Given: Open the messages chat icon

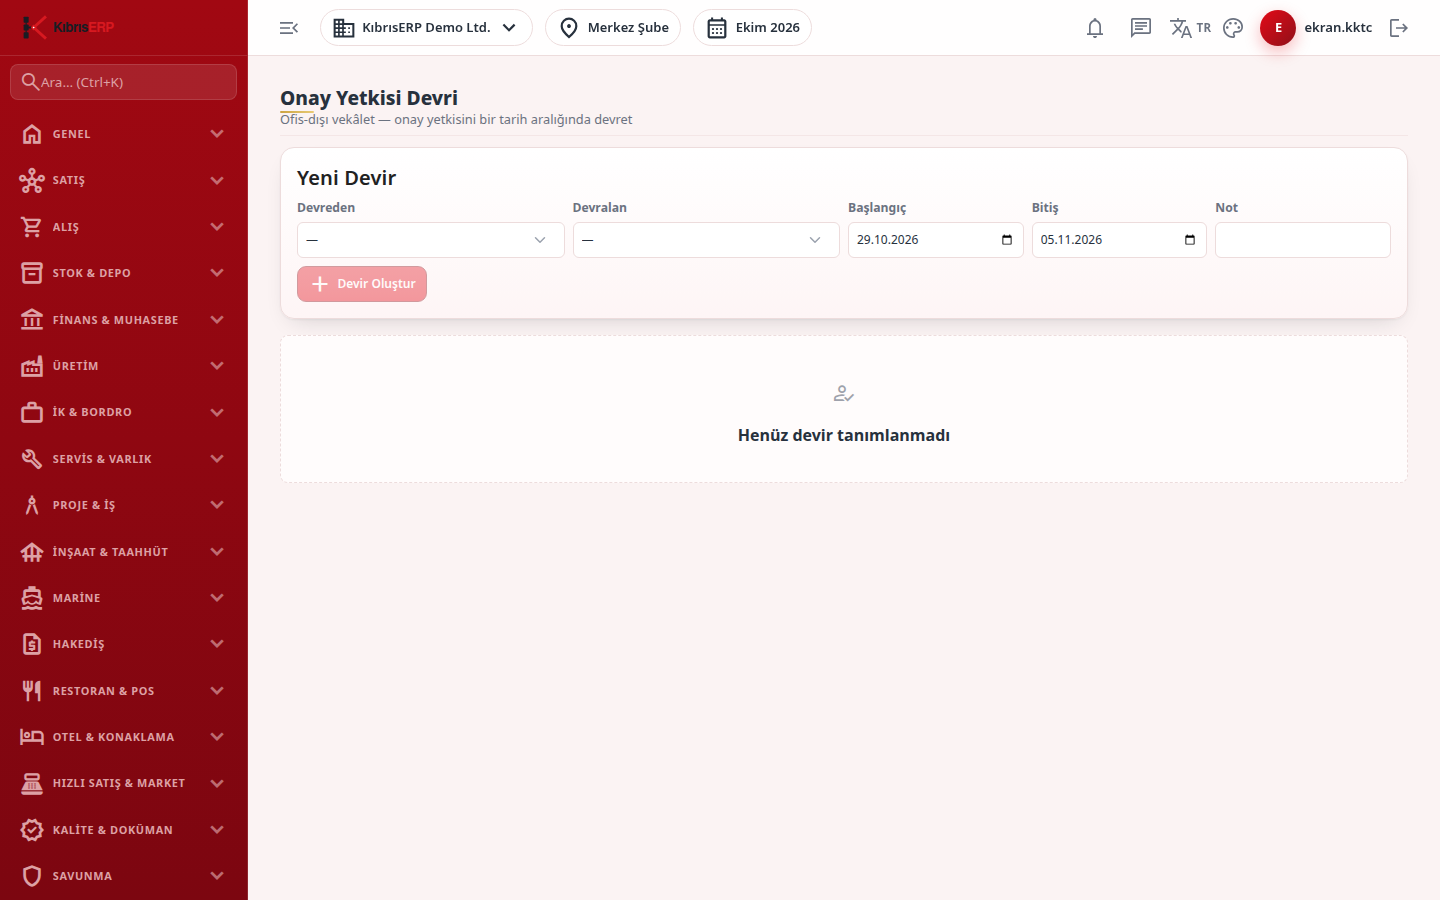Looking at the screenshot, I should [1141, 28].
